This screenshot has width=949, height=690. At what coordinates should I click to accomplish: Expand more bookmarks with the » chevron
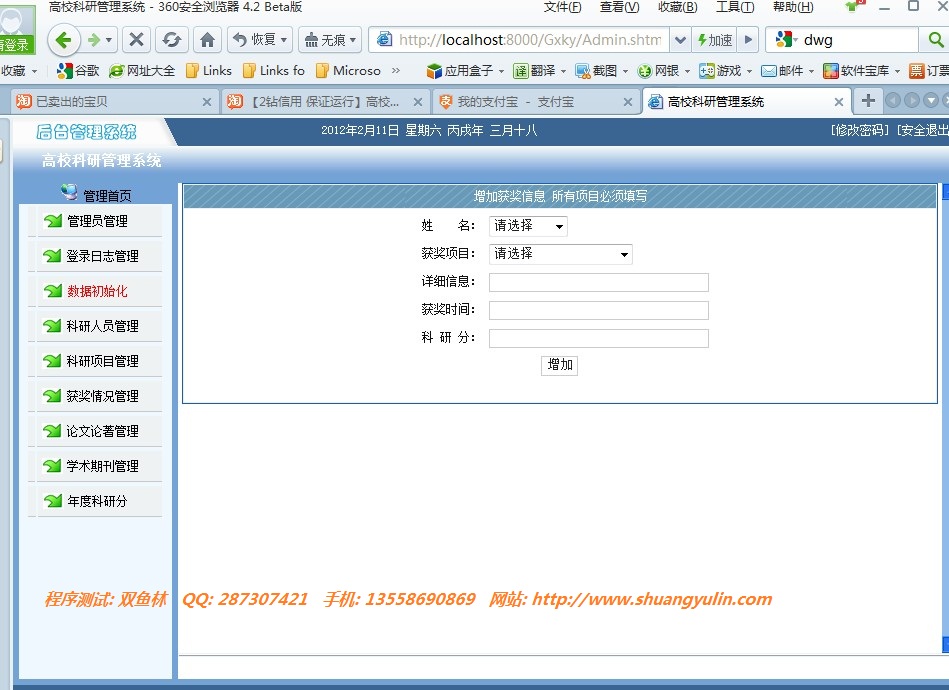point(396,71)
